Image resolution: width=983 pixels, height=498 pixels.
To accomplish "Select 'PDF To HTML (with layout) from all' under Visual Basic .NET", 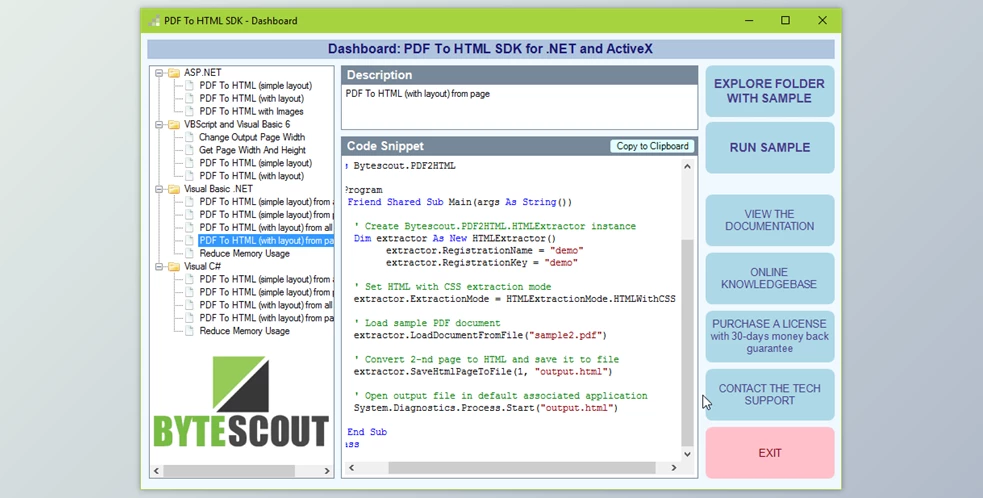I will pyautogui.click(x=266, y=228).
